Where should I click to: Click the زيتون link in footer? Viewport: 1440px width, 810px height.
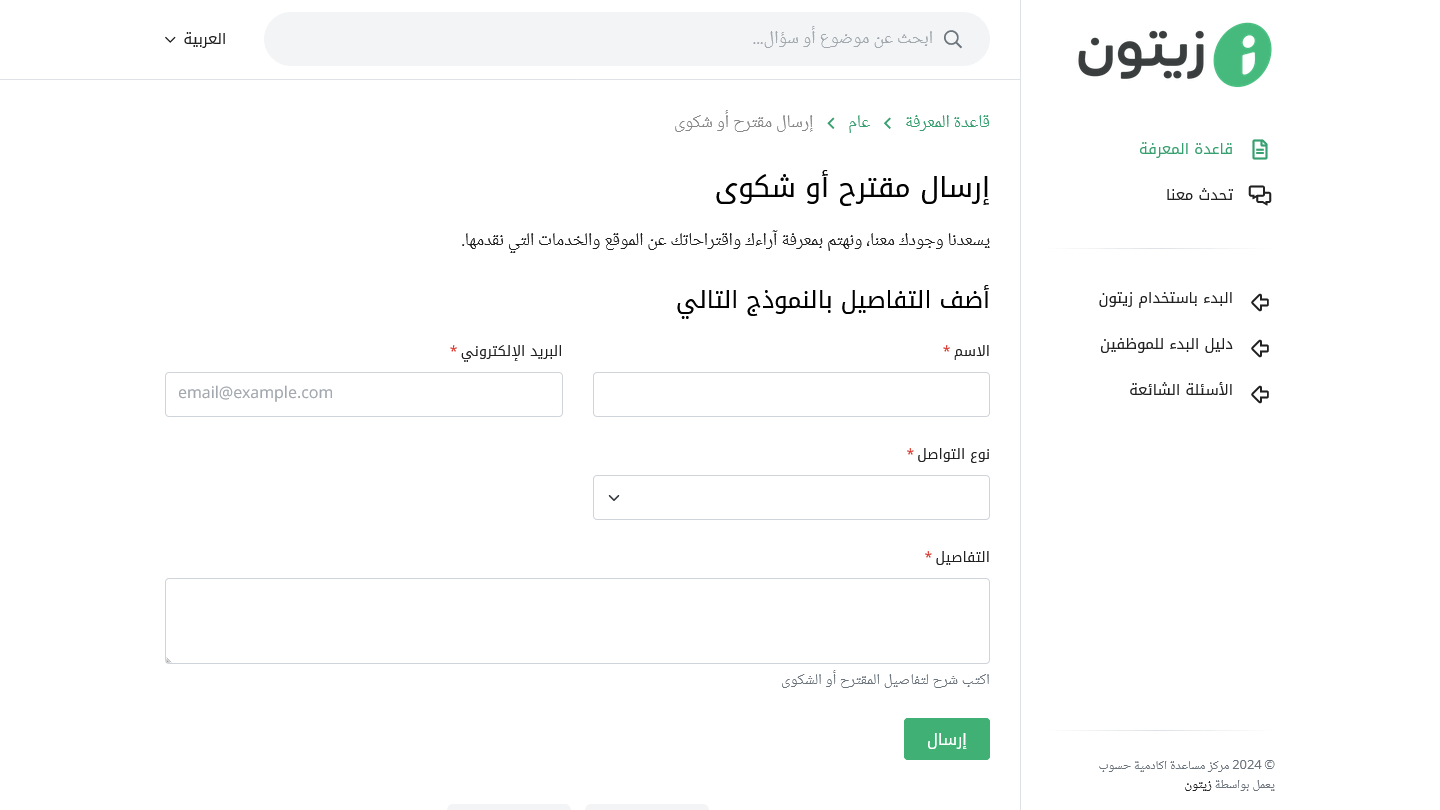coord(1198,785)
